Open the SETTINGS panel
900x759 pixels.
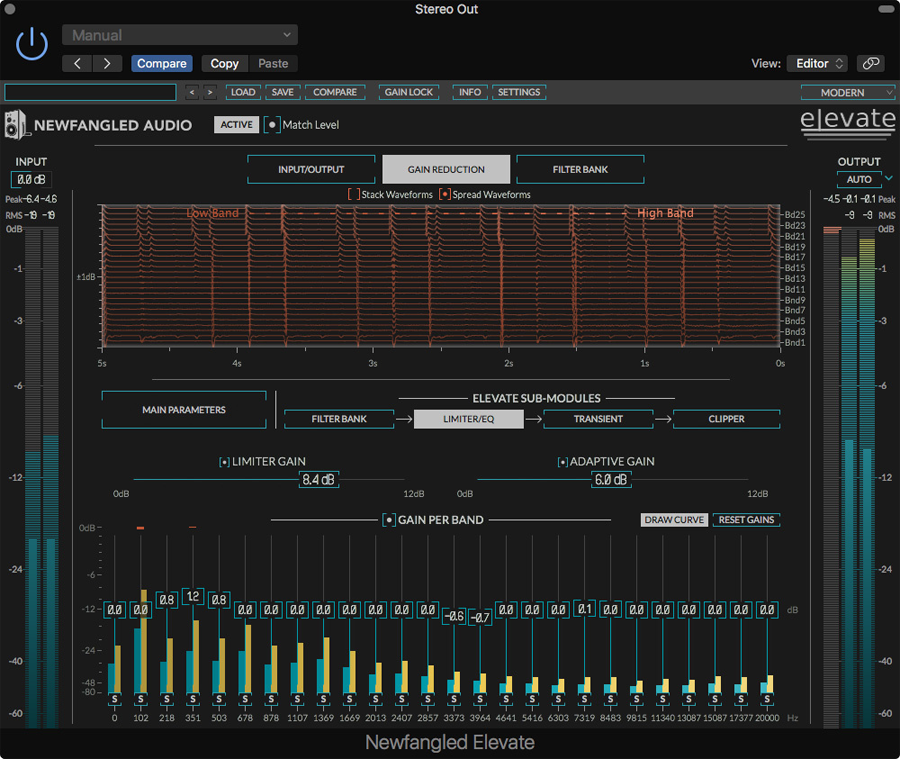point(519,92)
